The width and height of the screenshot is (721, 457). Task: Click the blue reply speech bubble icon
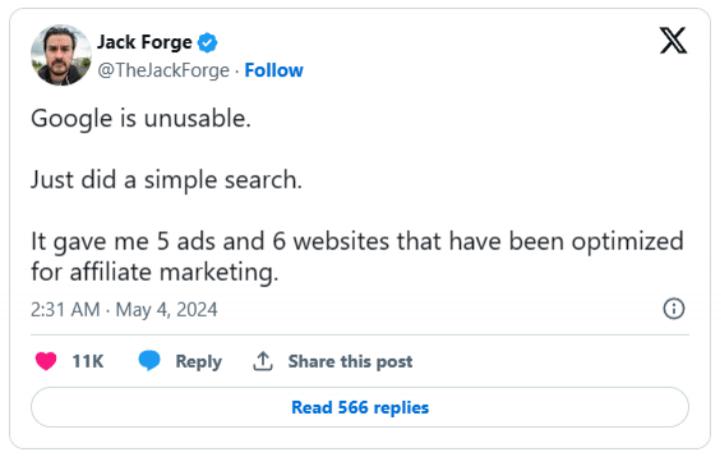150,362
